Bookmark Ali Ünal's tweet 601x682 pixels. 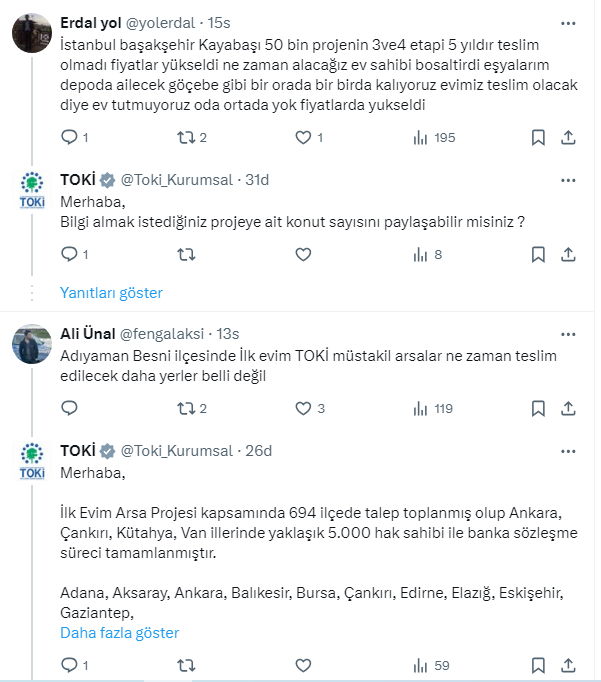click(538, 408)
